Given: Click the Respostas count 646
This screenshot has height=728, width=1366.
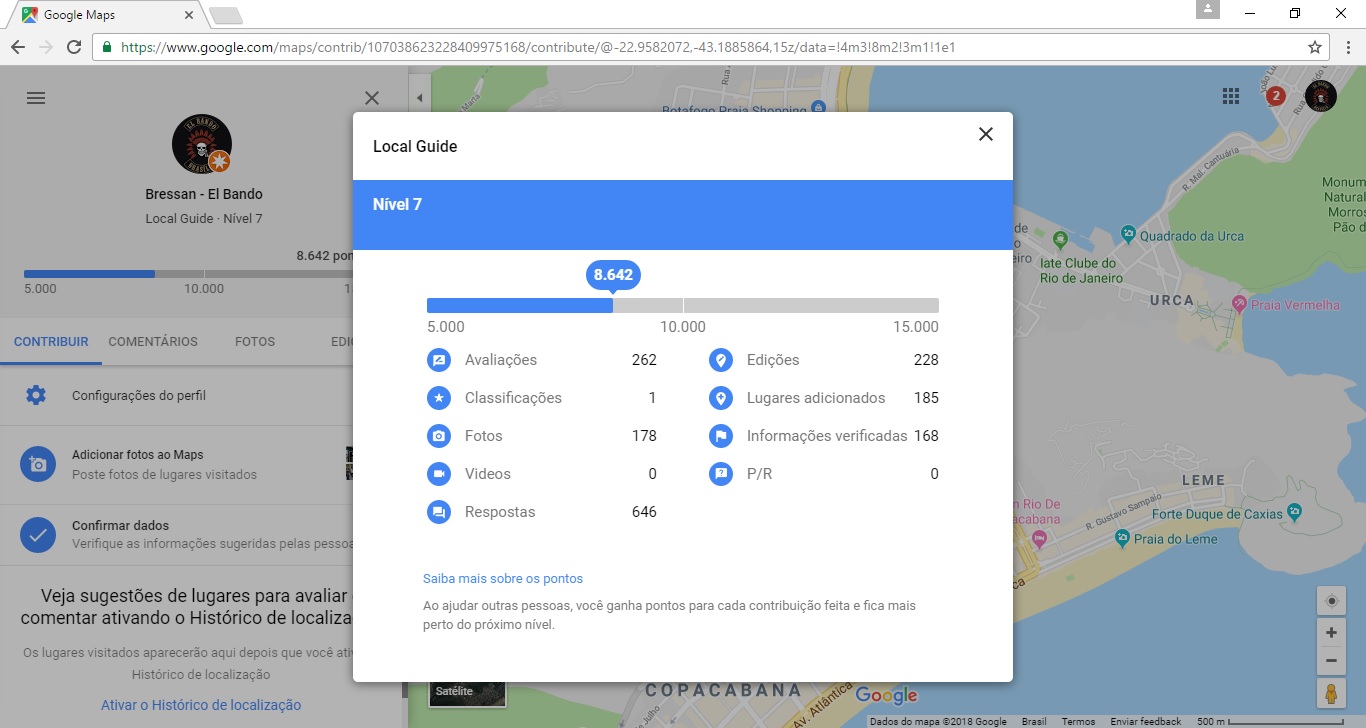Looking at the screenshot, I should tap(644, 512).
